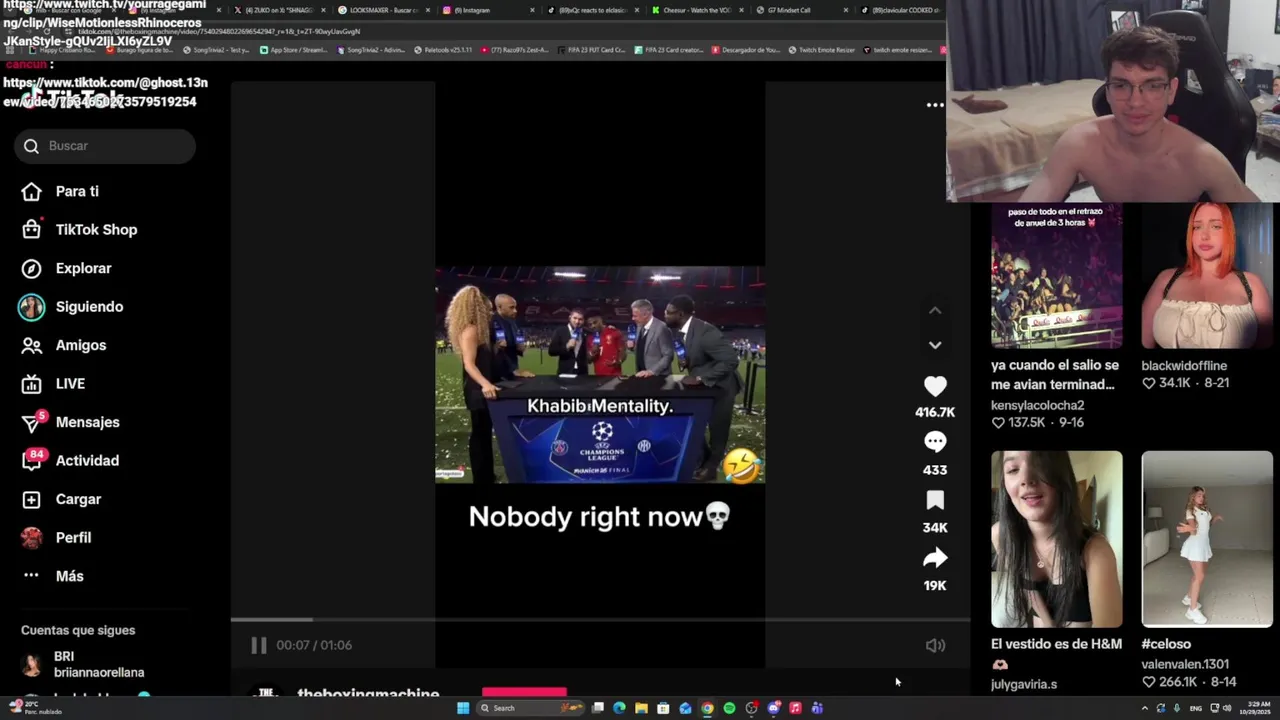Open TikTok Shop from sidebar
Viewport: 1280px width, 720px height.
coord(80,230)
